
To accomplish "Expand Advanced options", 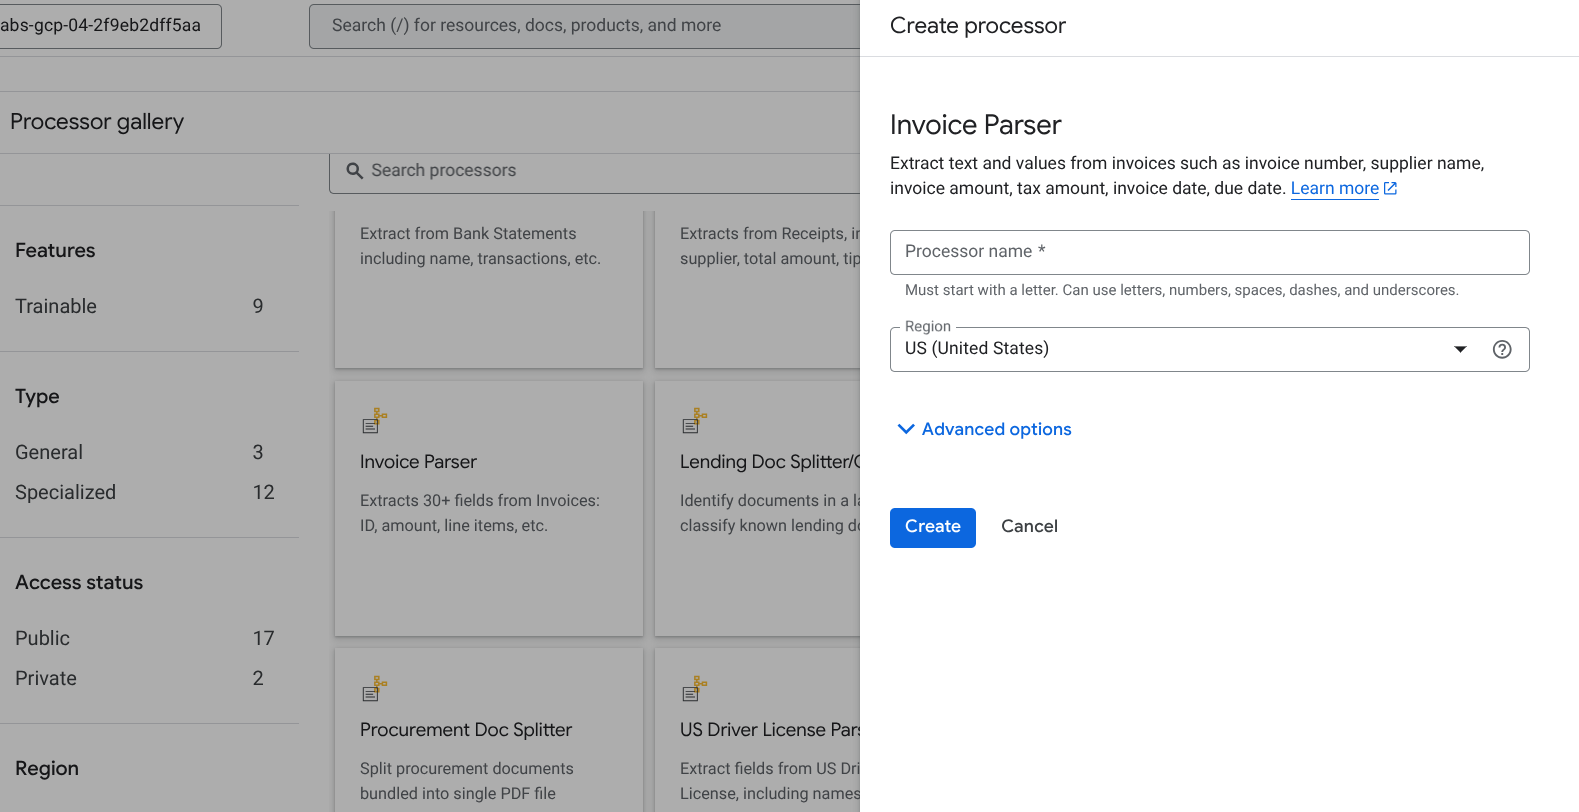I will click(996, 429).
